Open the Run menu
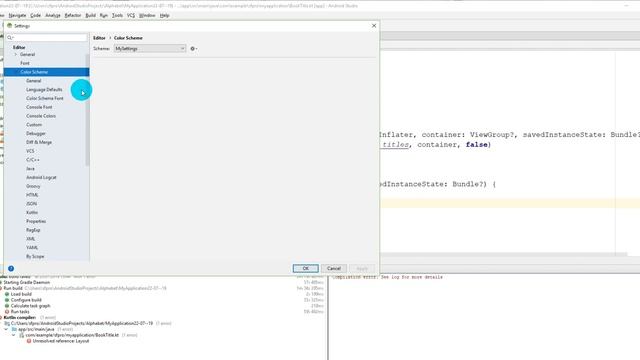Screen dimensions: 640x360 point(104,16)
